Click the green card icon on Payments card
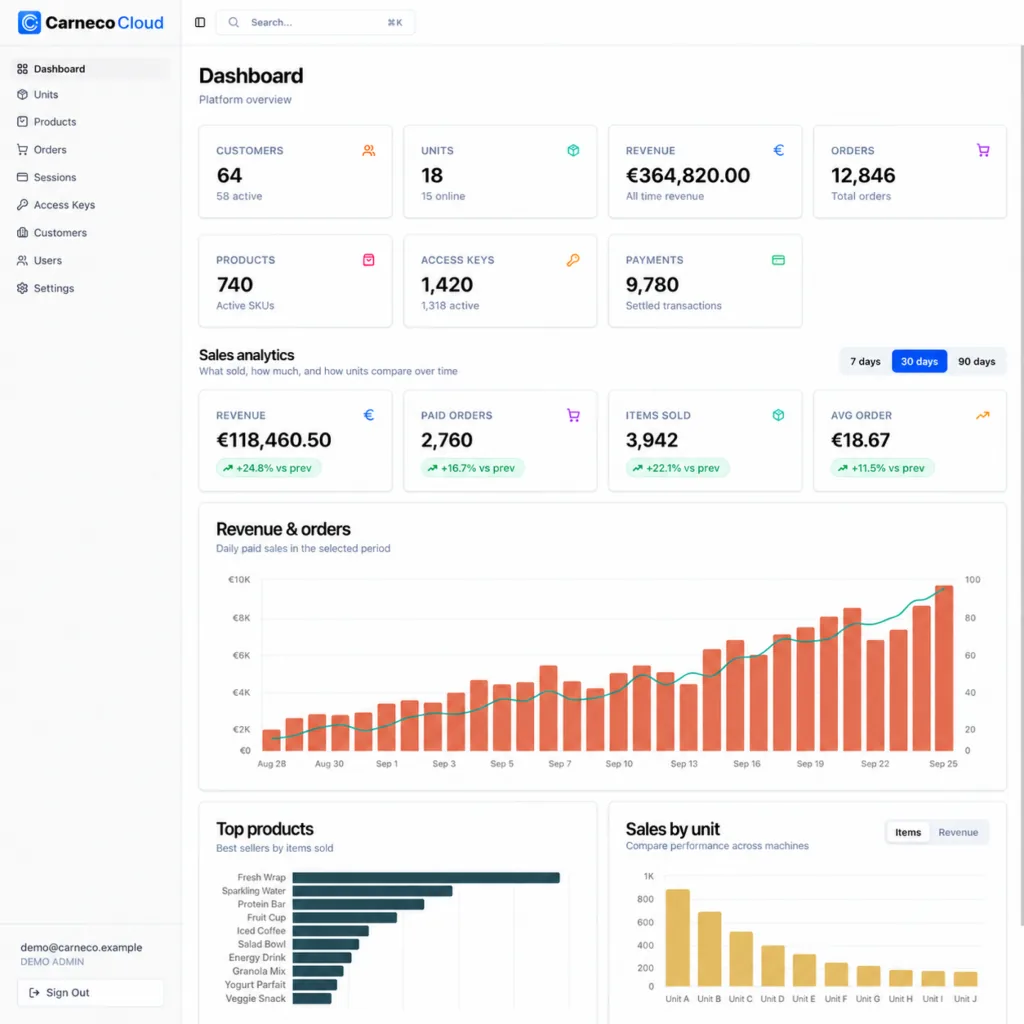1024x1024 pixels. click(x=778, y=260)
